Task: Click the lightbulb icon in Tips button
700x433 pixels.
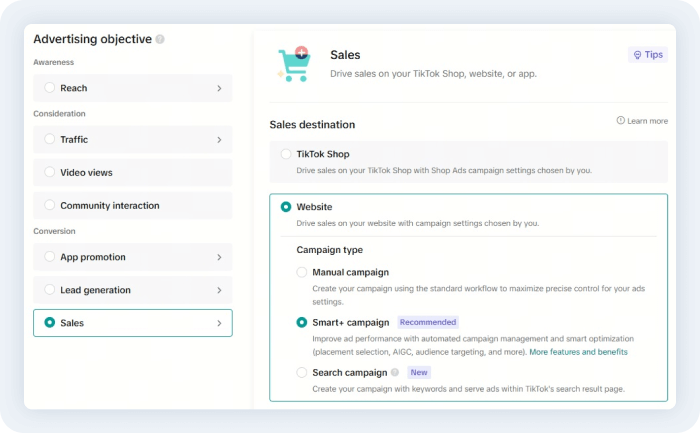Action: coord(636,55)
